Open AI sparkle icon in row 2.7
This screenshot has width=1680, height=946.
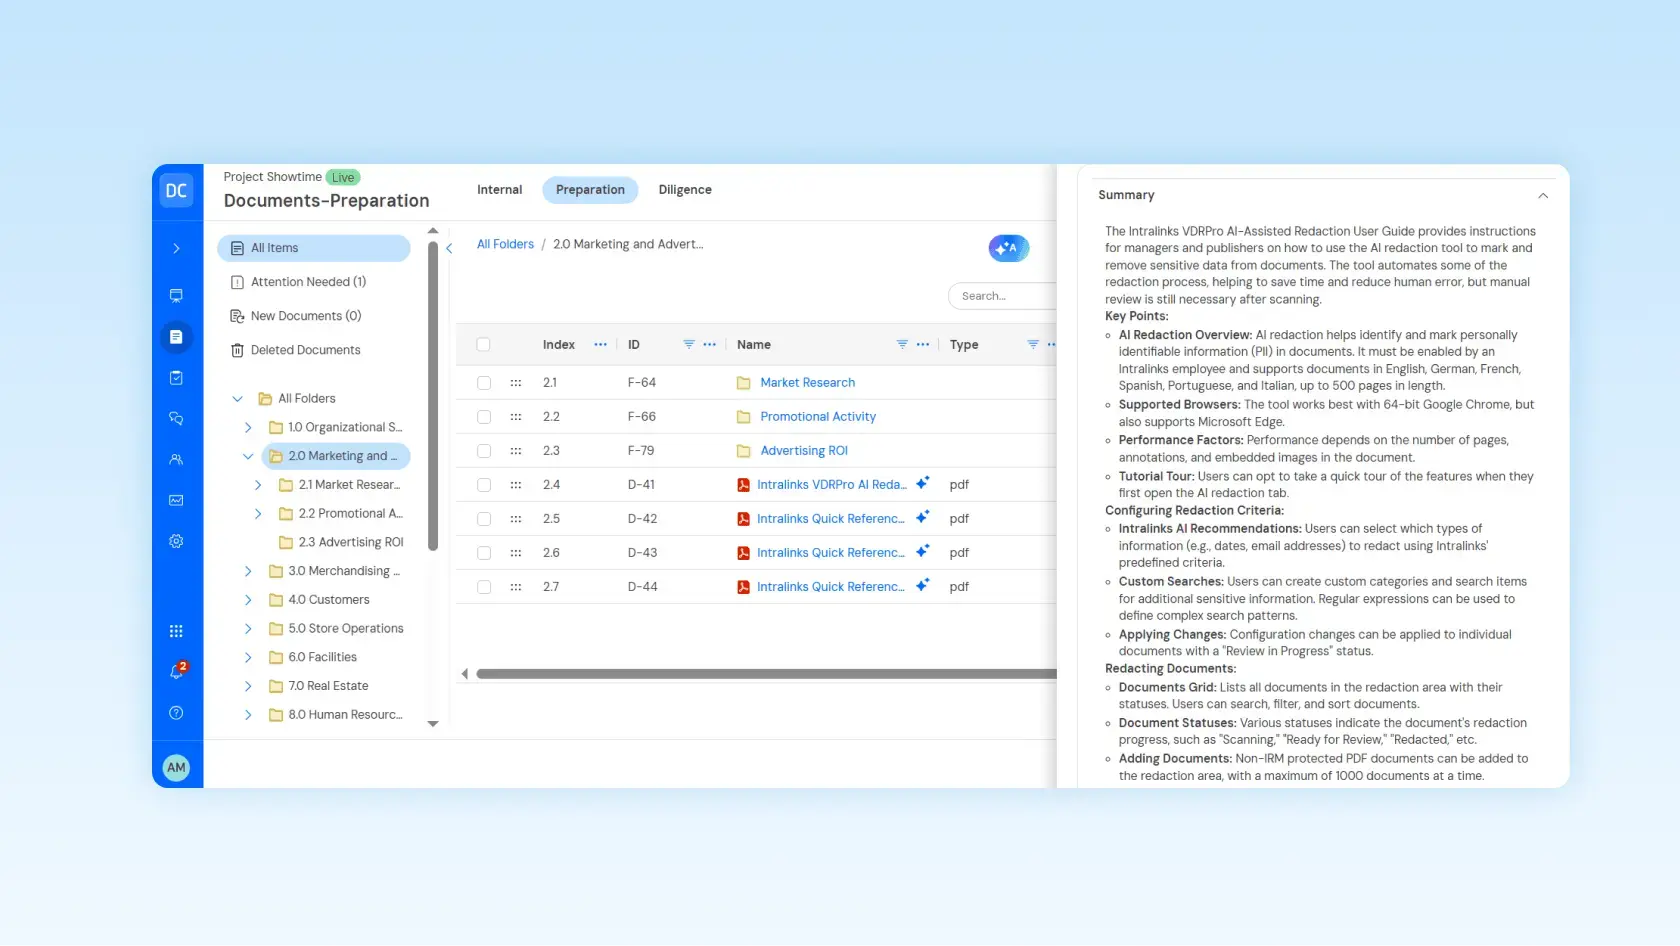922,585
